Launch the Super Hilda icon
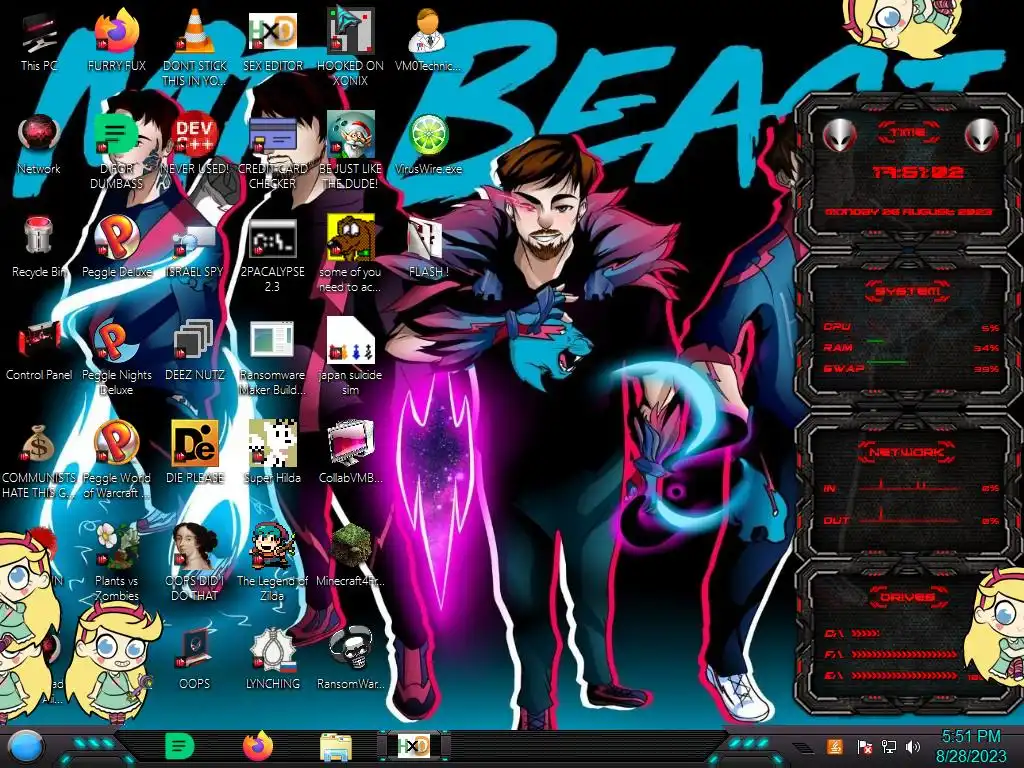The image size is (1024, 768). coord(272,443)
